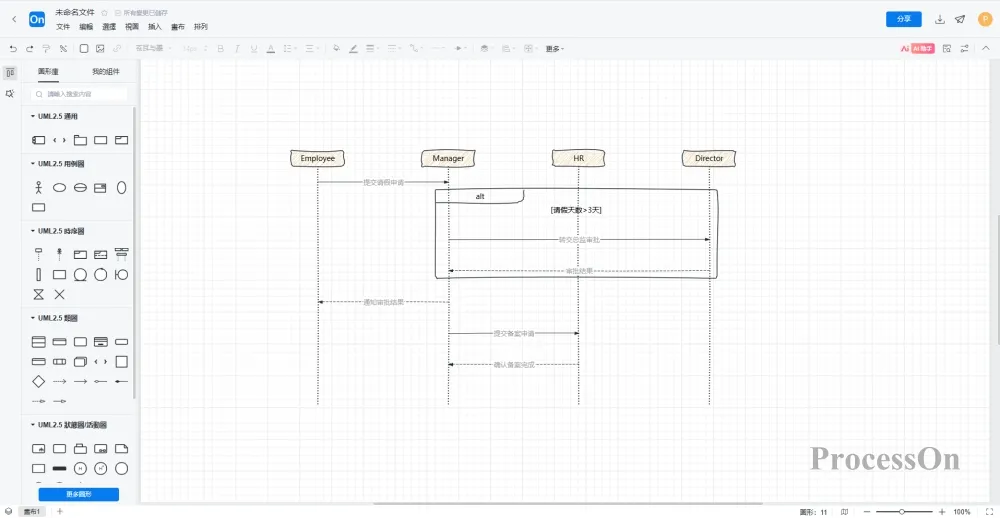Click the shape search input field
The image size is (1000, 518).
[80, 94]
